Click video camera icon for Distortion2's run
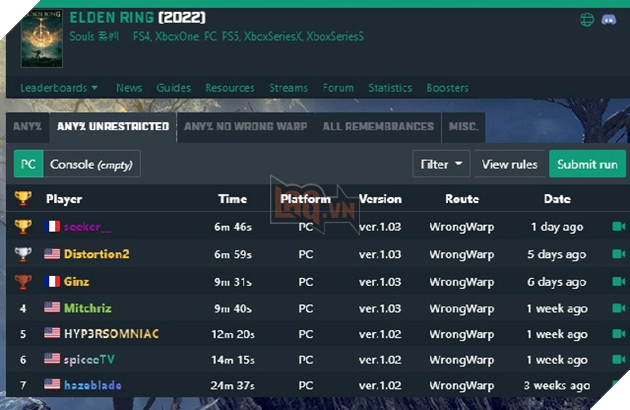 click(x=617, y=254)
